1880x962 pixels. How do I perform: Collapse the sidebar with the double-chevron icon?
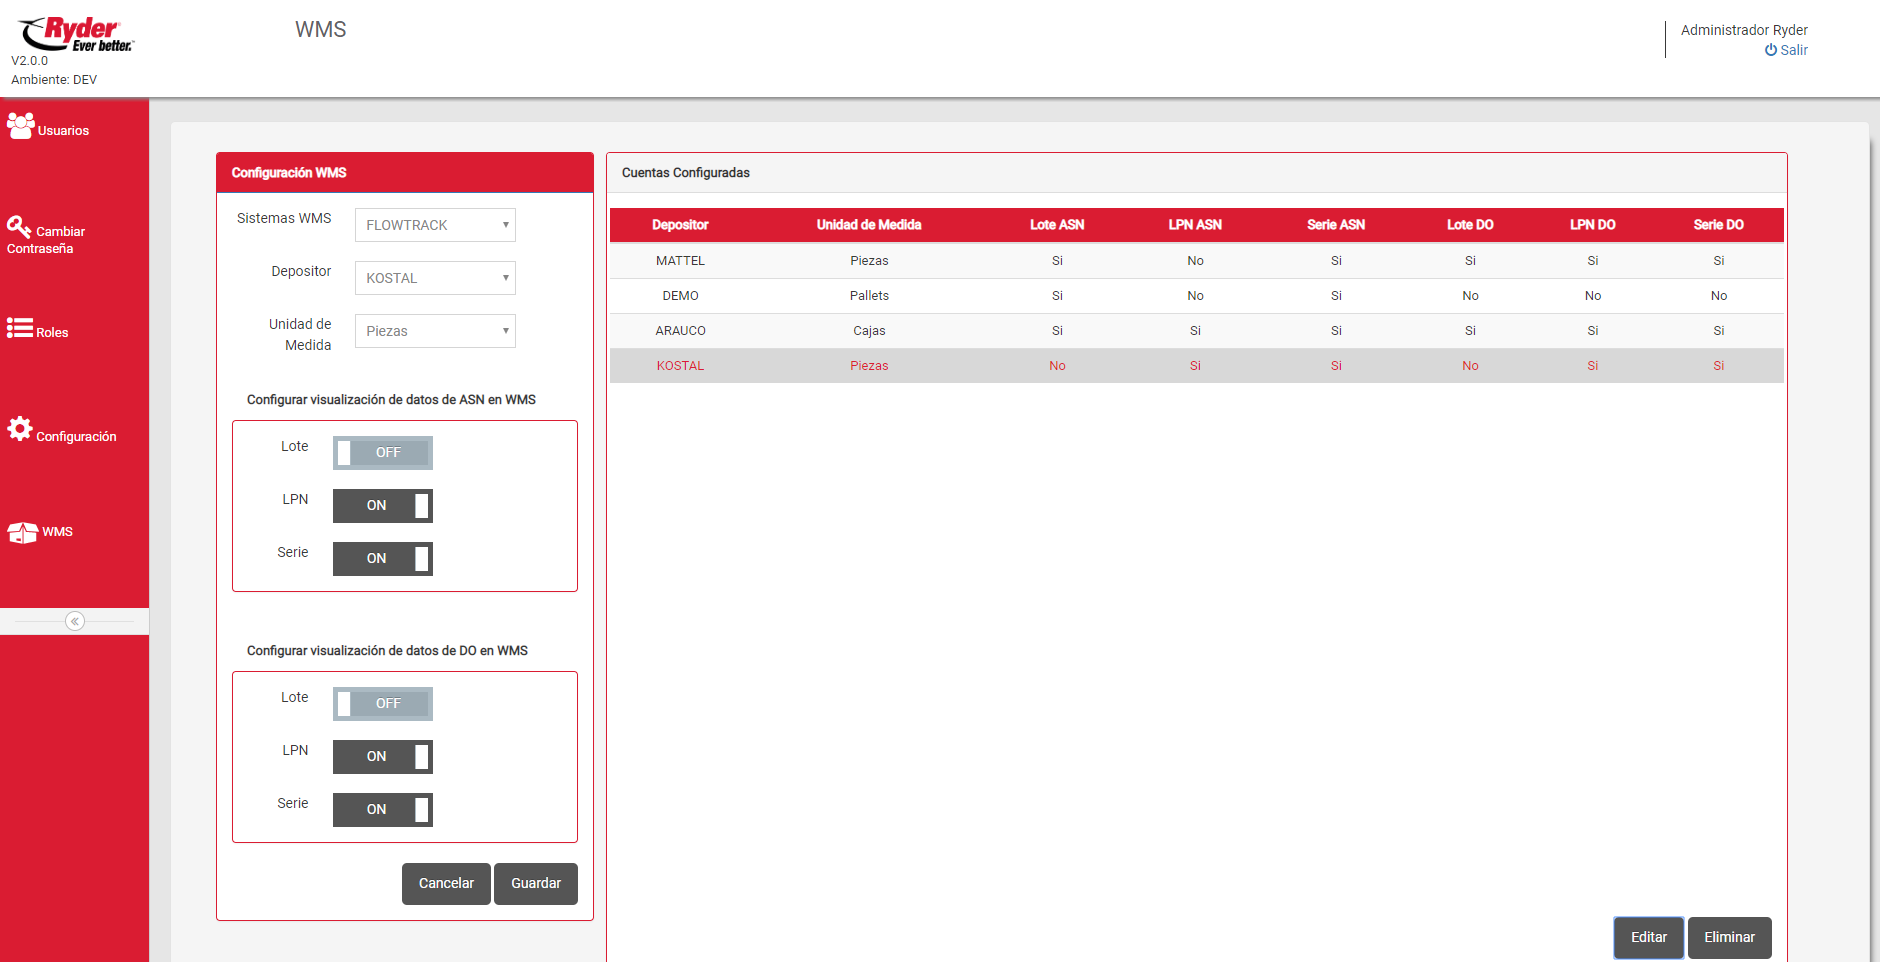75,621
